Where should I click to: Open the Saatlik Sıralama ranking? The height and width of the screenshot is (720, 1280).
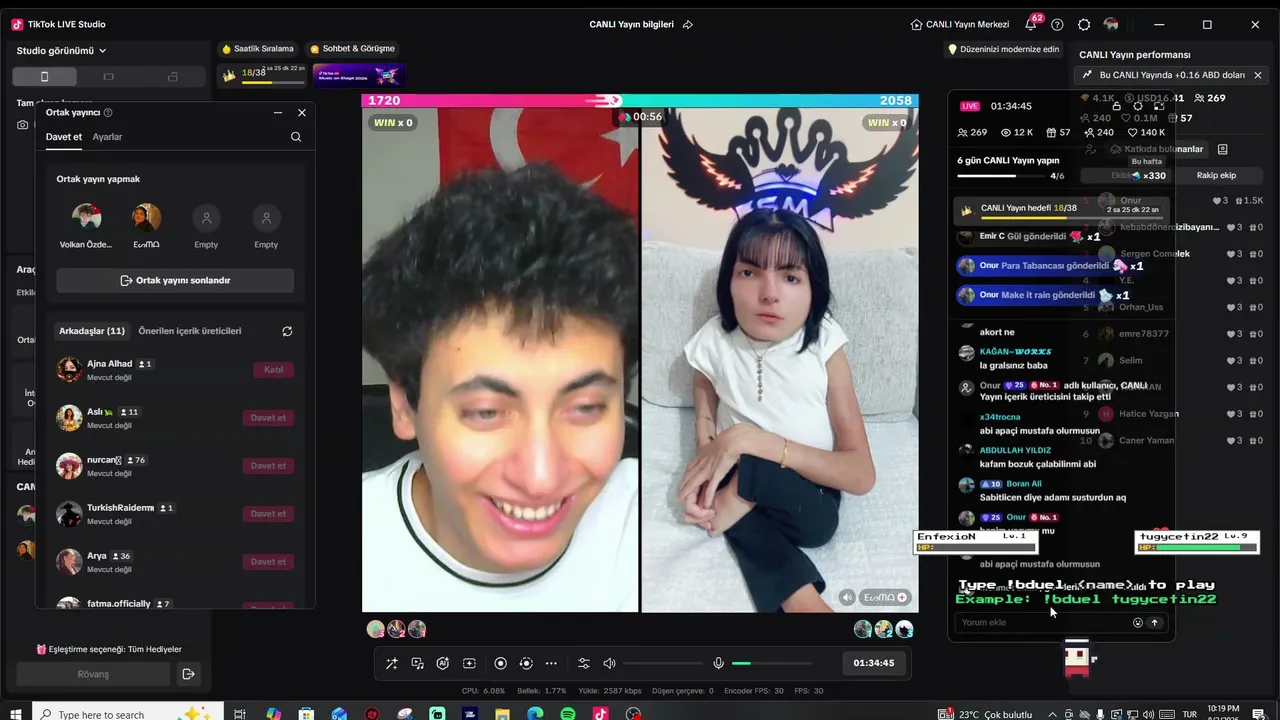tap(258, 48)
